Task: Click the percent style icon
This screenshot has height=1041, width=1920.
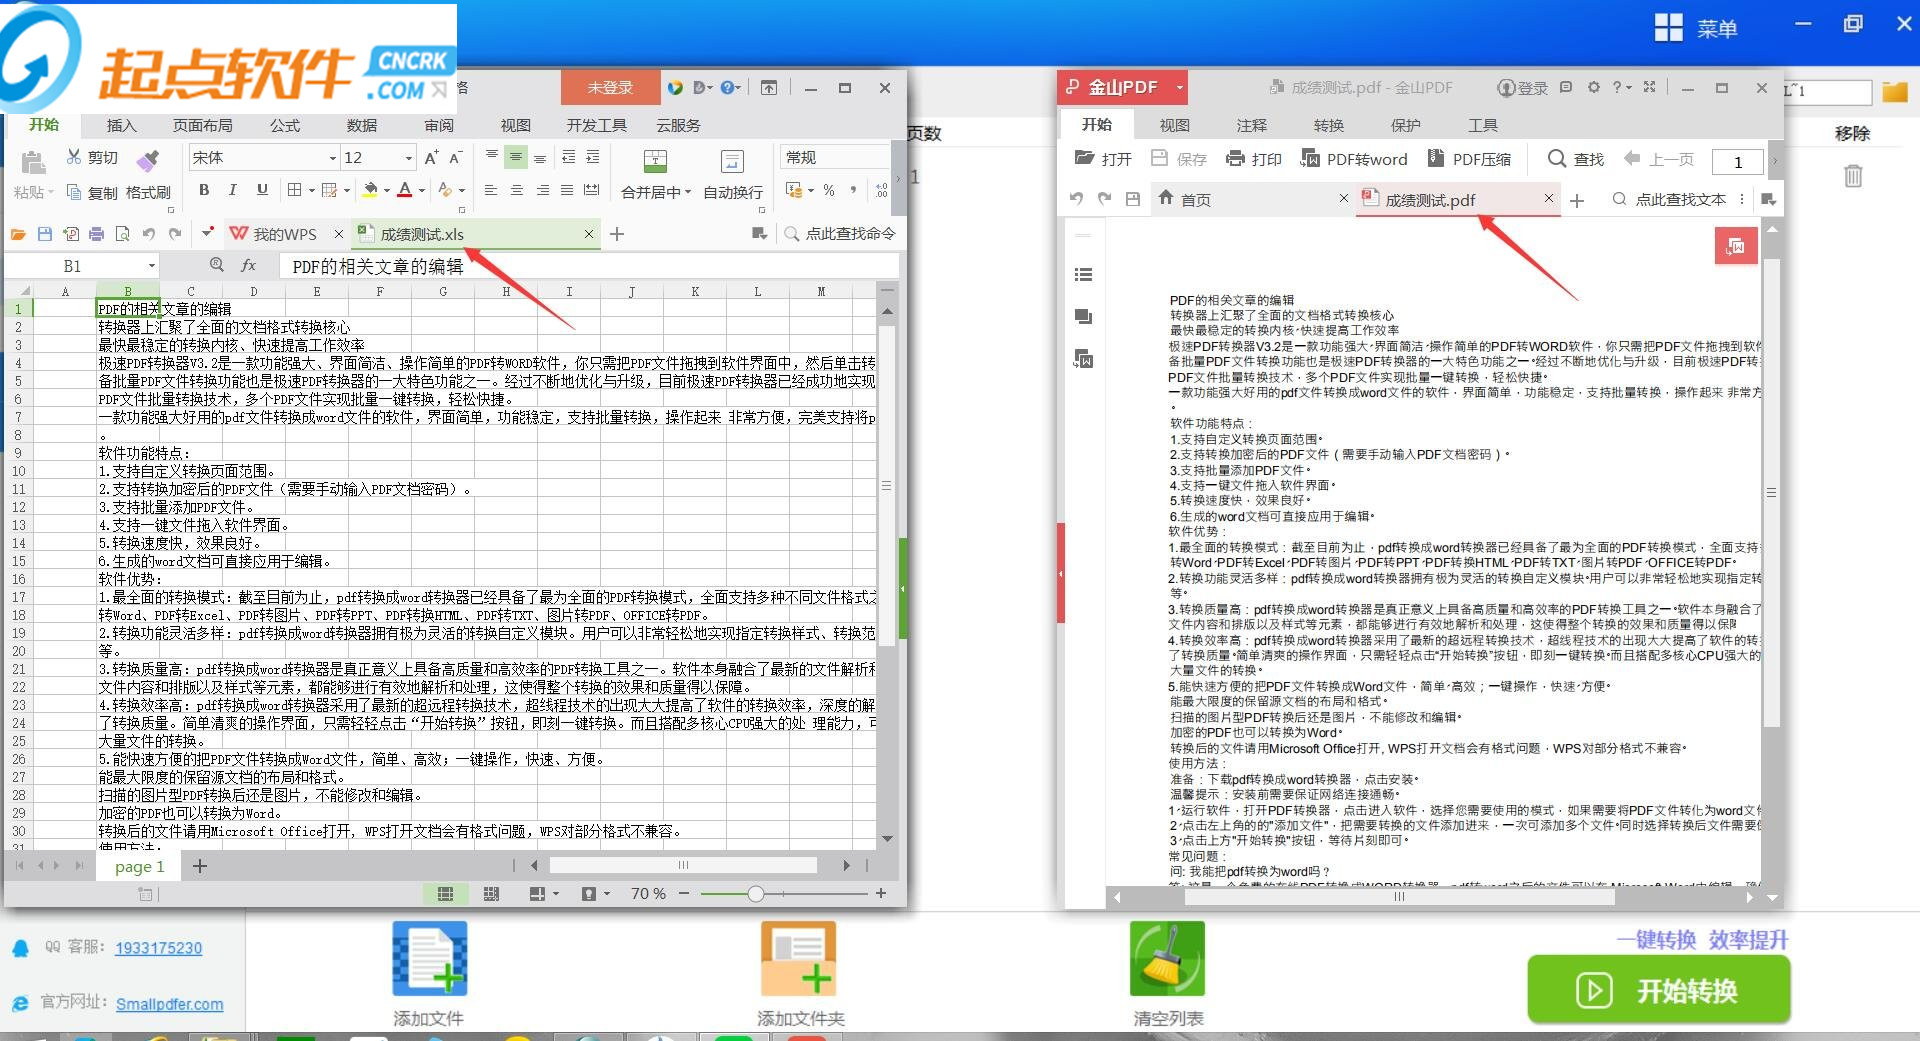Action: (829, 190)
